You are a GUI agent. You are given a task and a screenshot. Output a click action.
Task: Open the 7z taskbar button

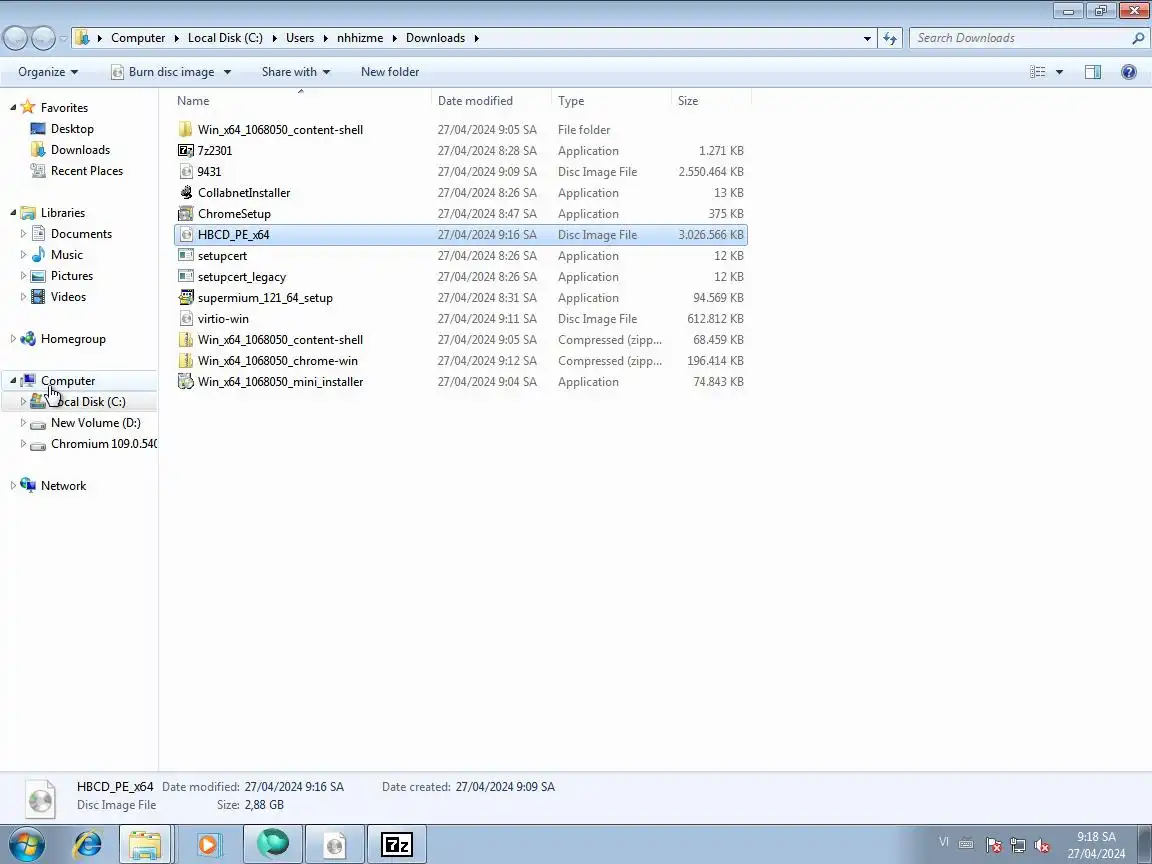point(397,845)
